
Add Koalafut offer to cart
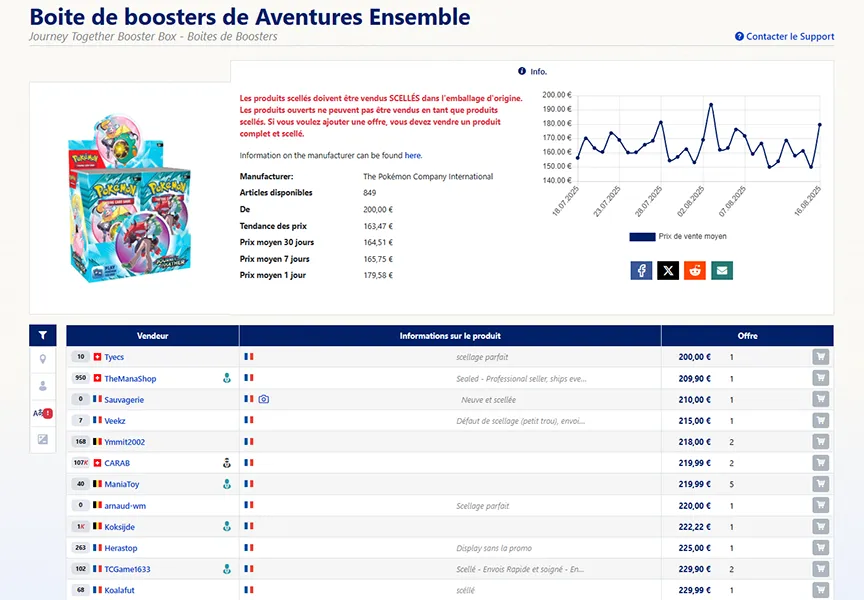pyautogui.click(x=820, y=590)
